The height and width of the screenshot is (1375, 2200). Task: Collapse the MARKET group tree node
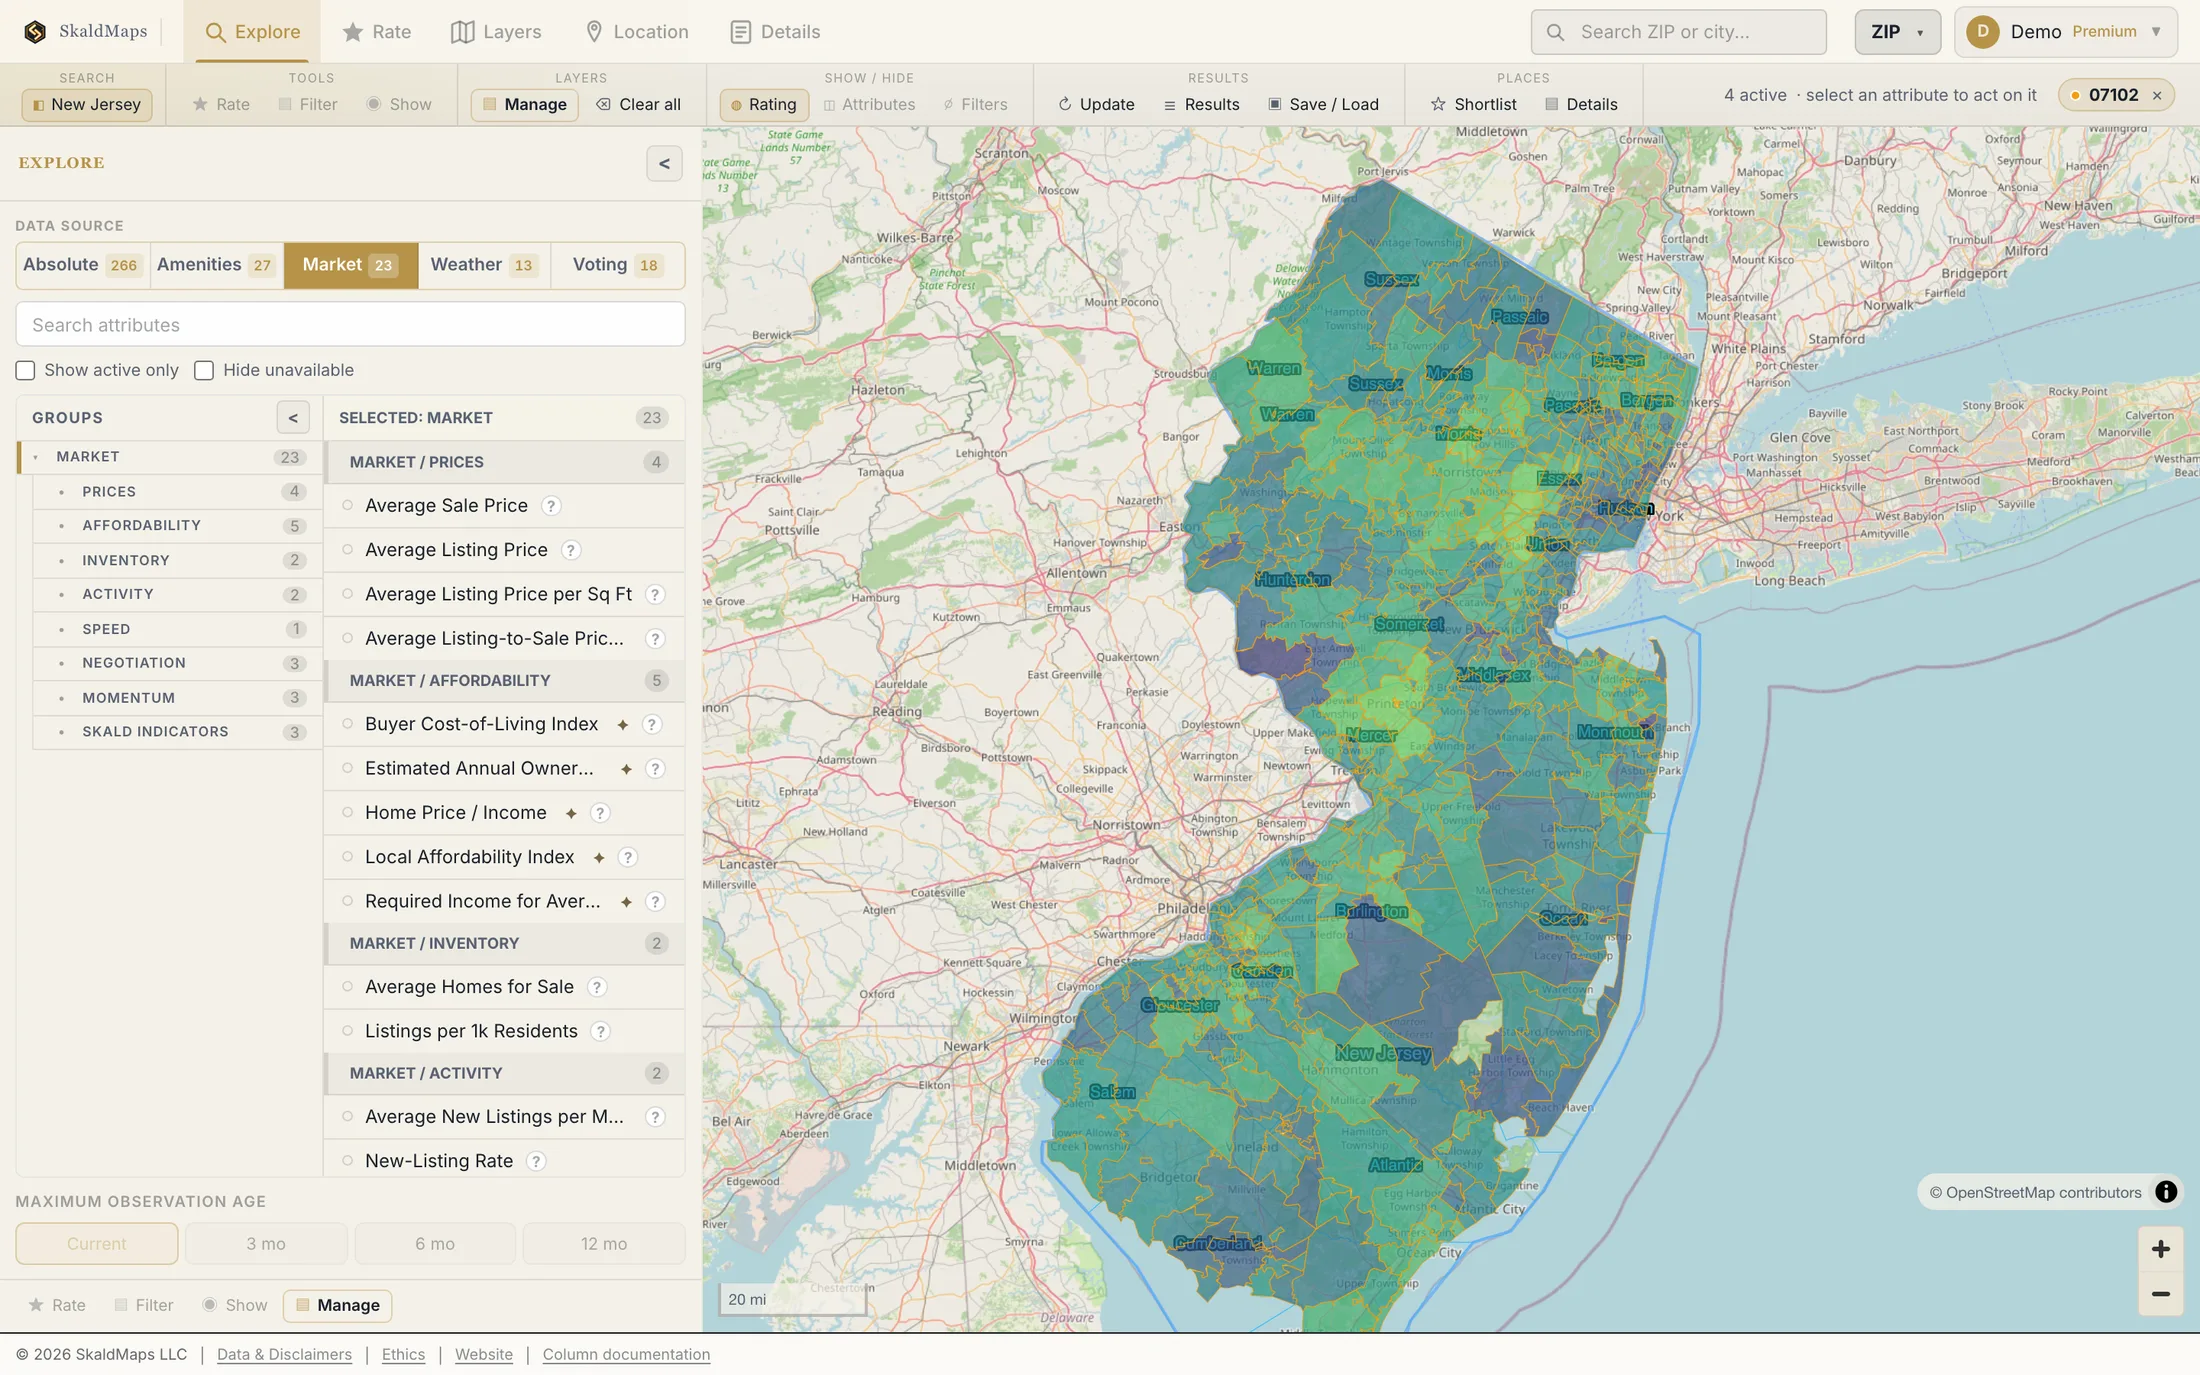[x=36, y=457]
